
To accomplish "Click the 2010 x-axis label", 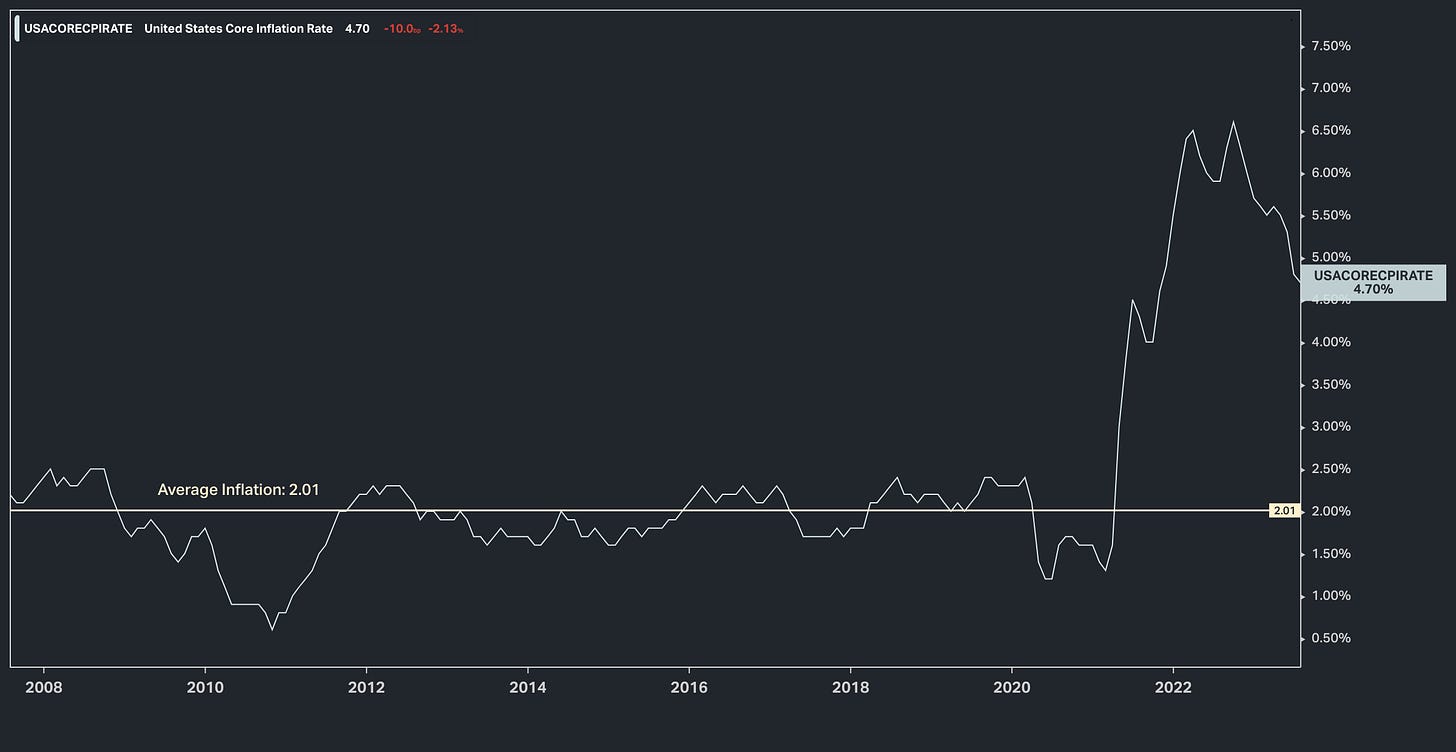I will point(204,689).
